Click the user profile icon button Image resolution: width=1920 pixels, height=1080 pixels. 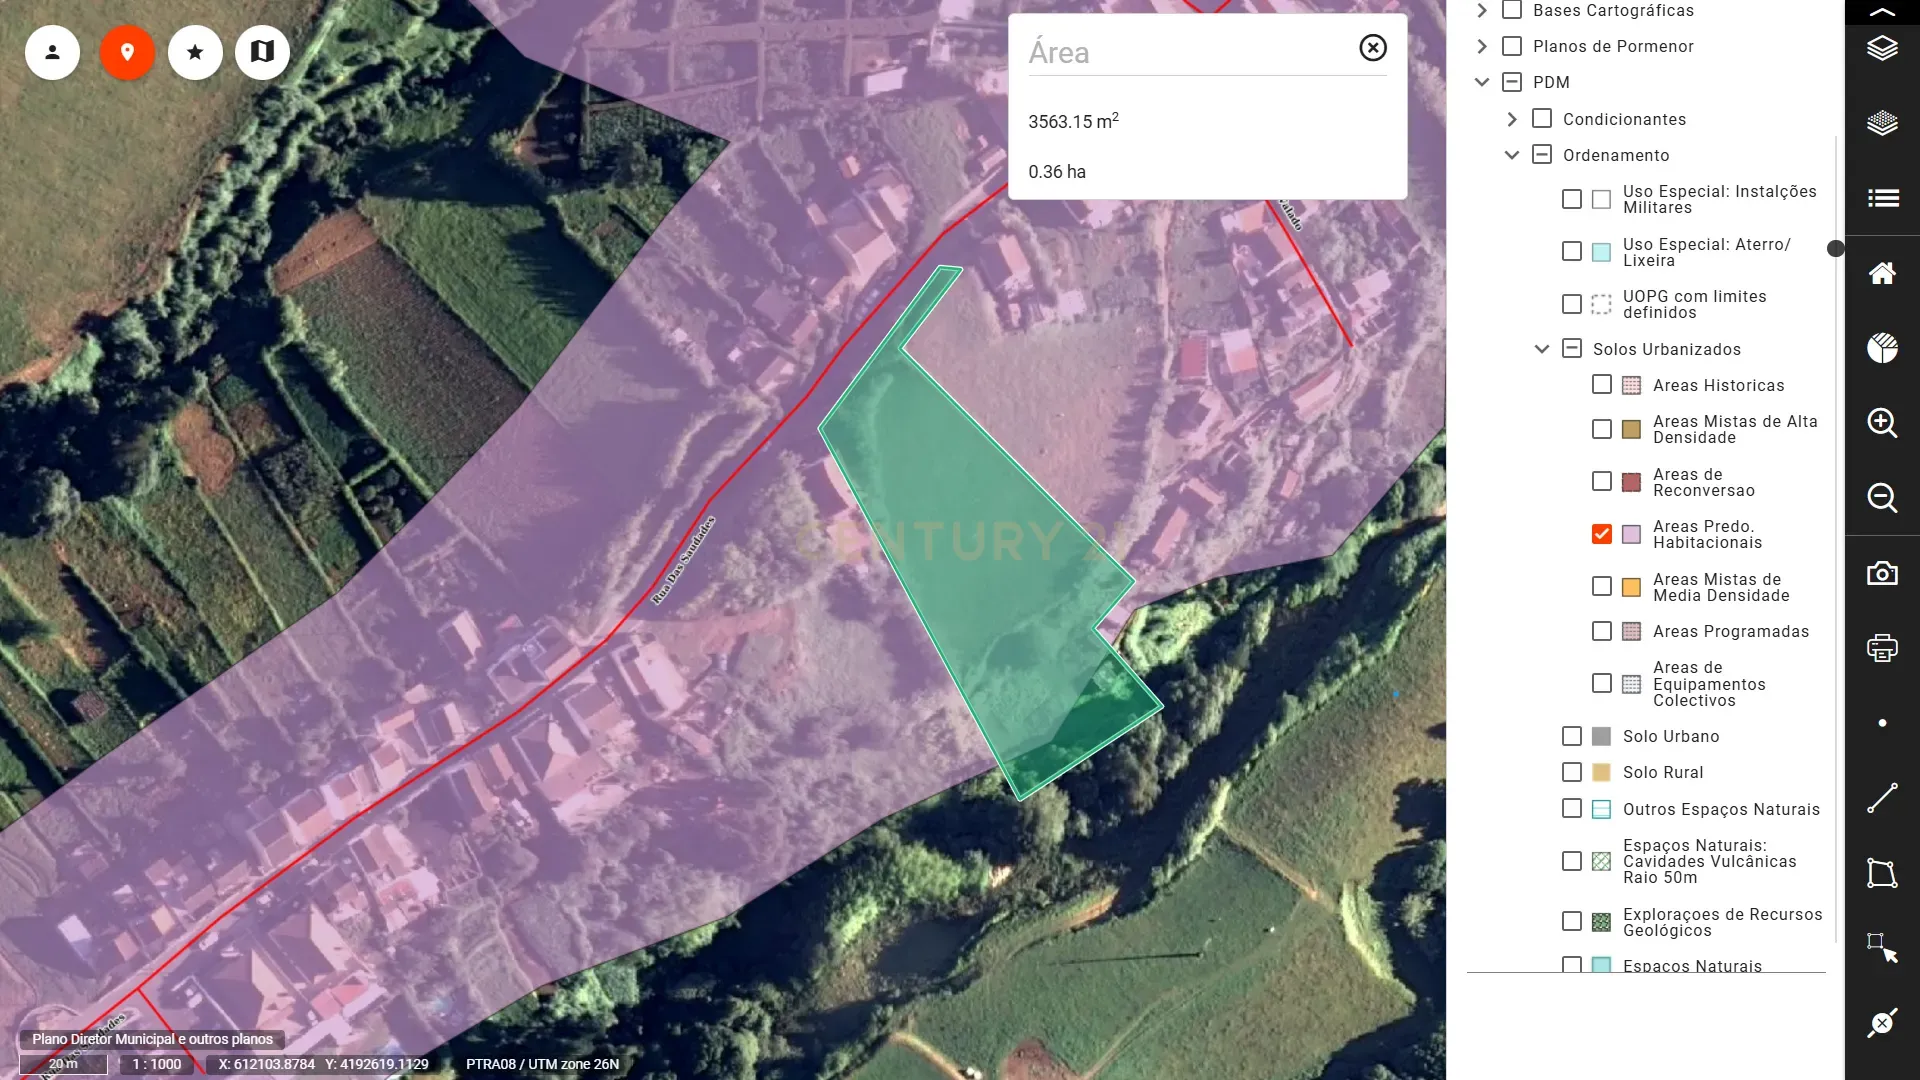[x=52, y=52]
